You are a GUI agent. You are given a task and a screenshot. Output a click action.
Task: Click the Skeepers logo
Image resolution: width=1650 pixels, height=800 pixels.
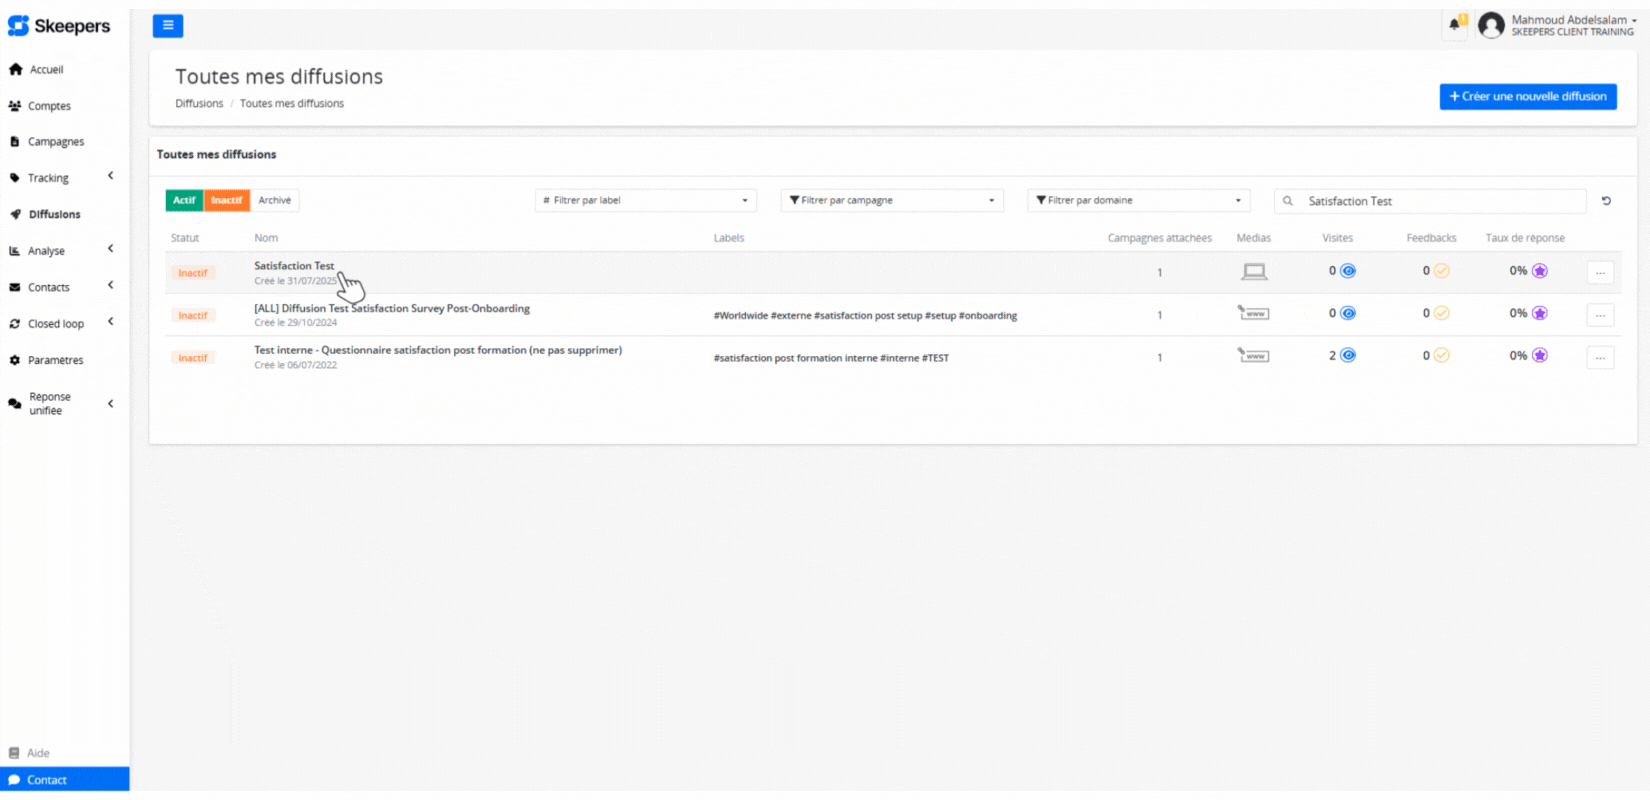pyautogui.click(x=59, y=26)
